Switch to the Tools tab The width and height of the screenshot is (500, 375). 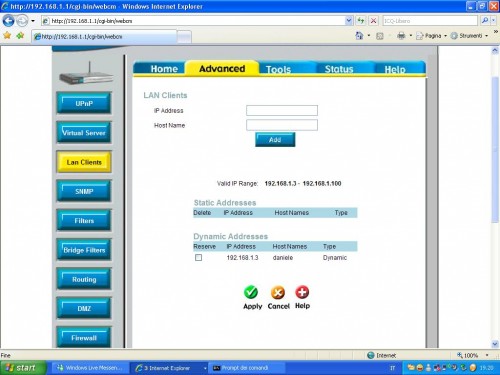(278, 69)
